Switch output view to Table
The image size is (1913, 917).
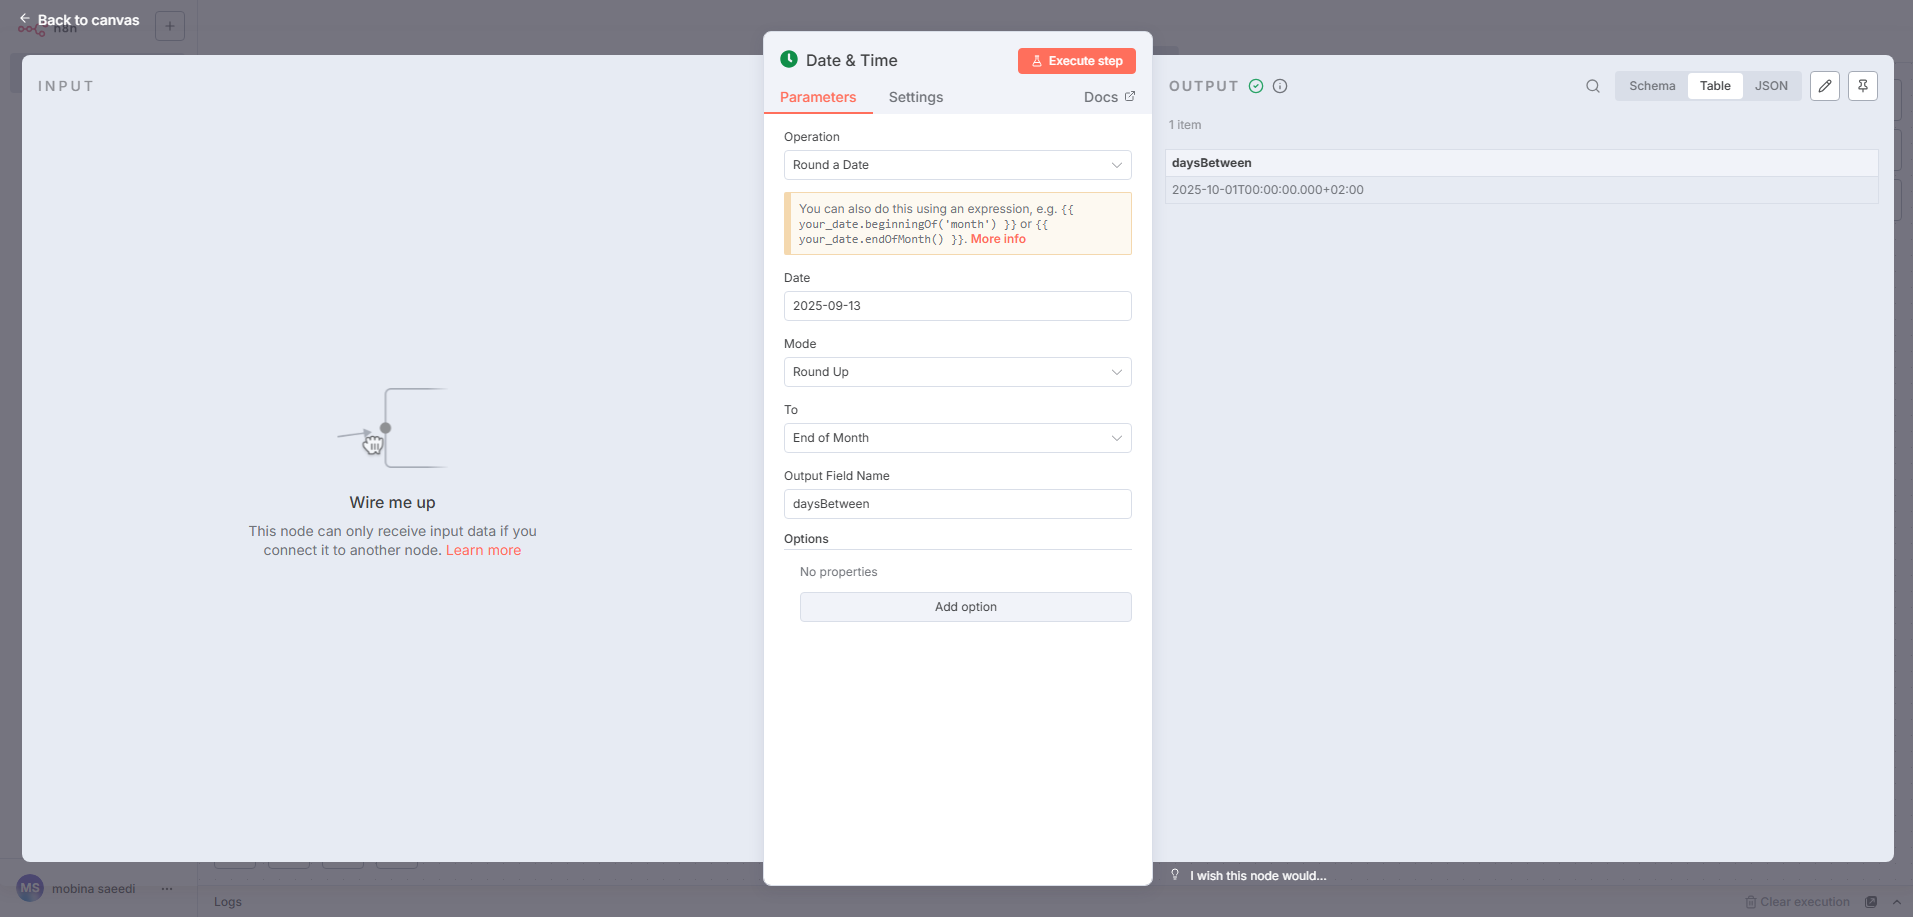click(1714, 86)
